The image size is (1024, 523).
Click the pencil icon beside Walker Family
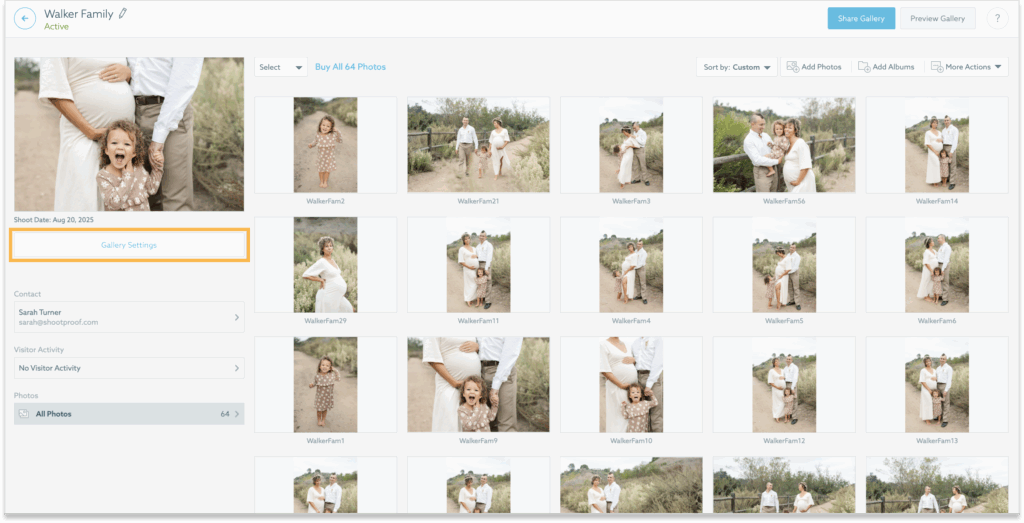123,14
